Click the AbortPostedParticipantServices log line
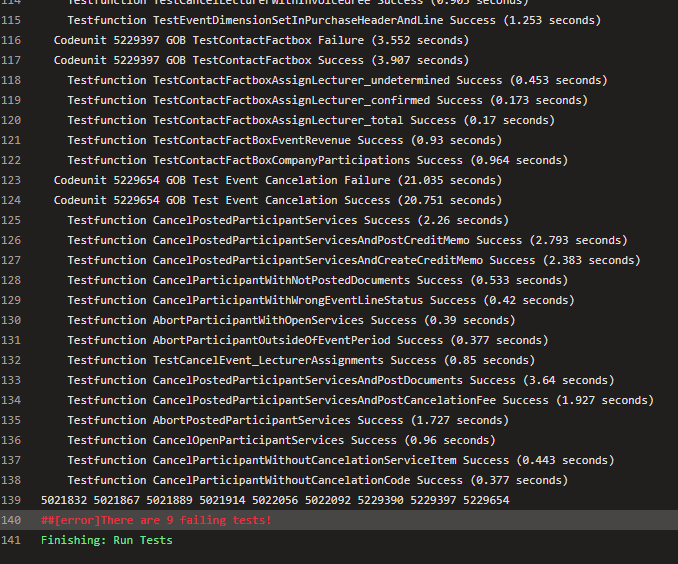The height and width of the screenshot is (564, 678). [288, 420]
